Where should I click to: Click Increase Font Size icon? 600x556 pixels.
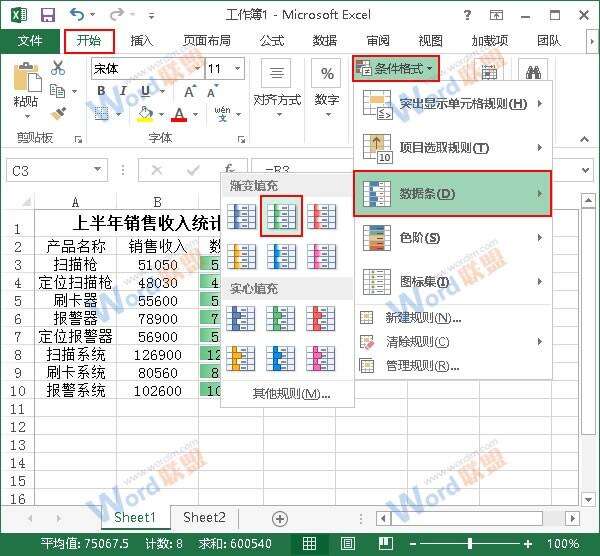[x=190, y=91]
